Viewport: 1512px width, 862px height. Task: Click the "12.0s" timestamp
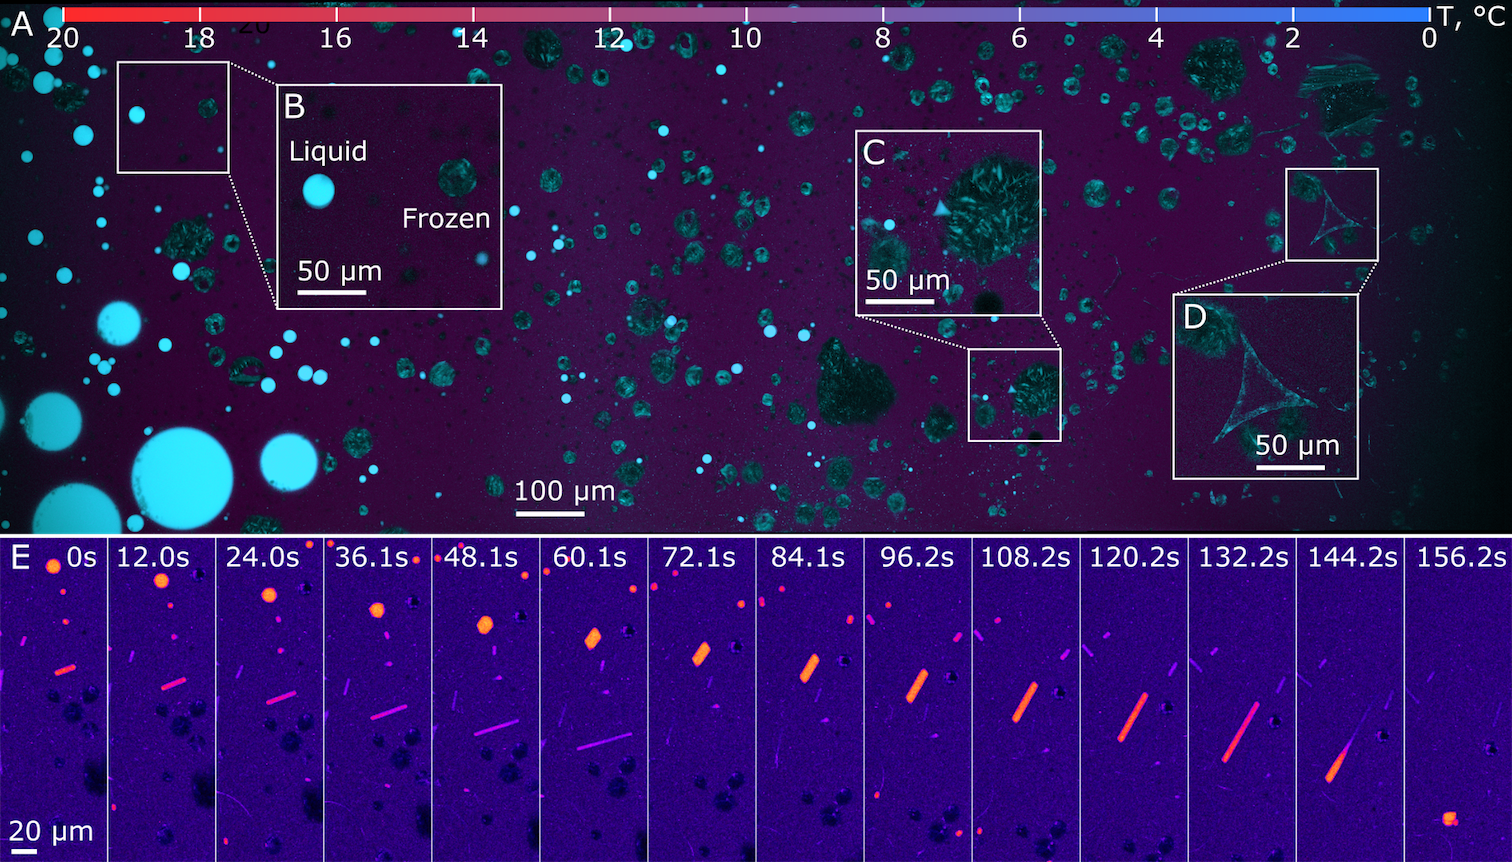tap(153, 557)
